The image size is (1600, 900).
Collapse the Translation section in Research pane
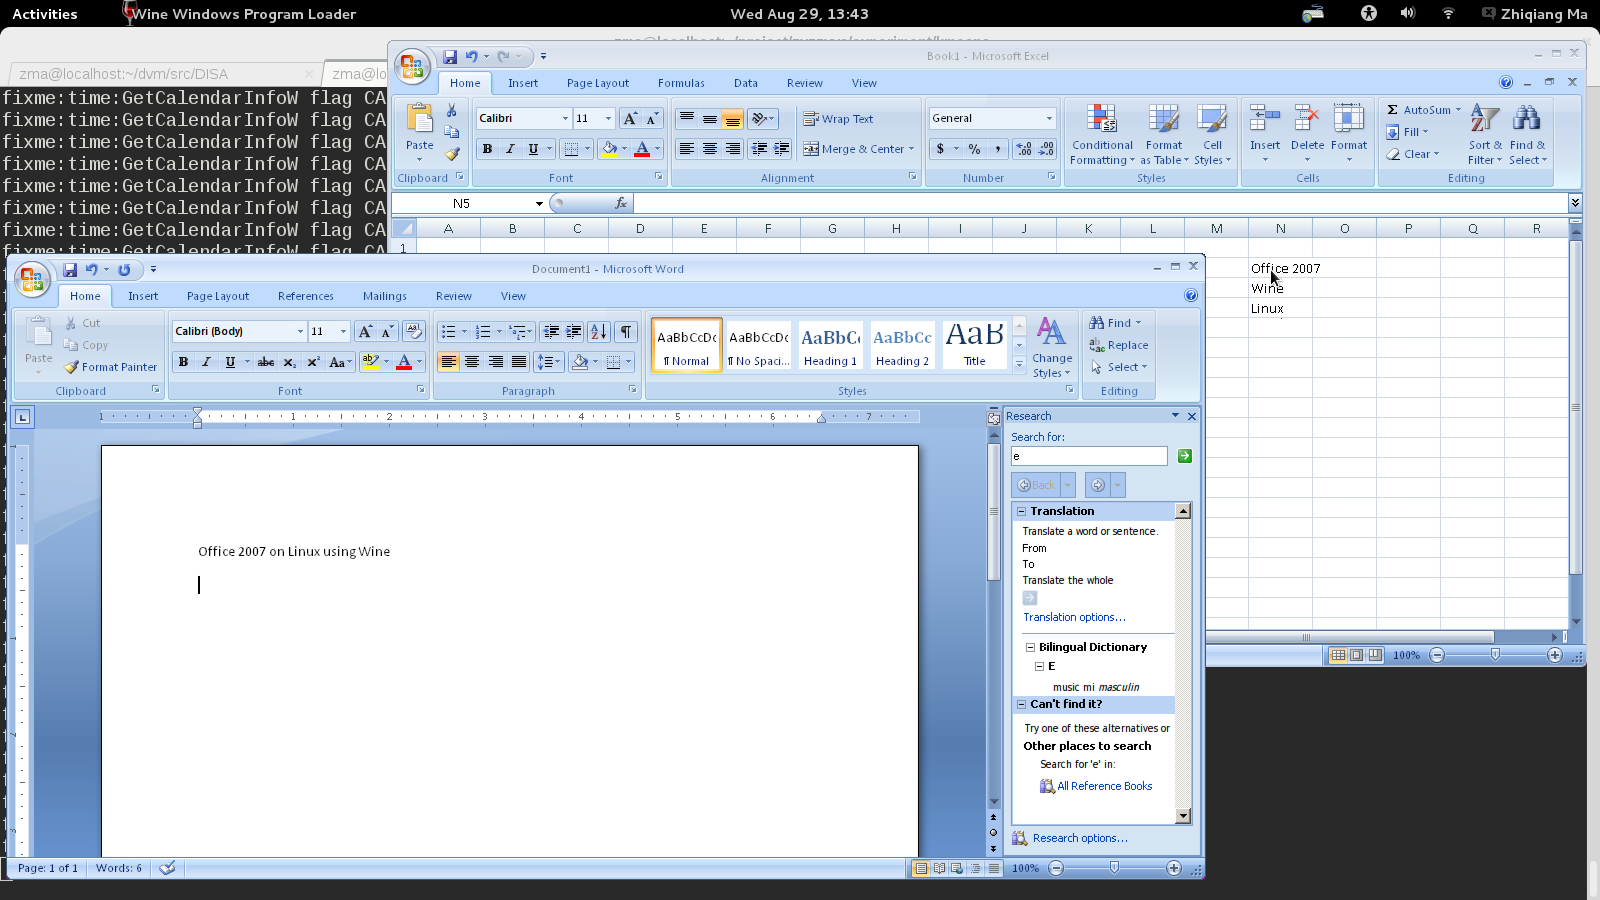[1022, 511]
